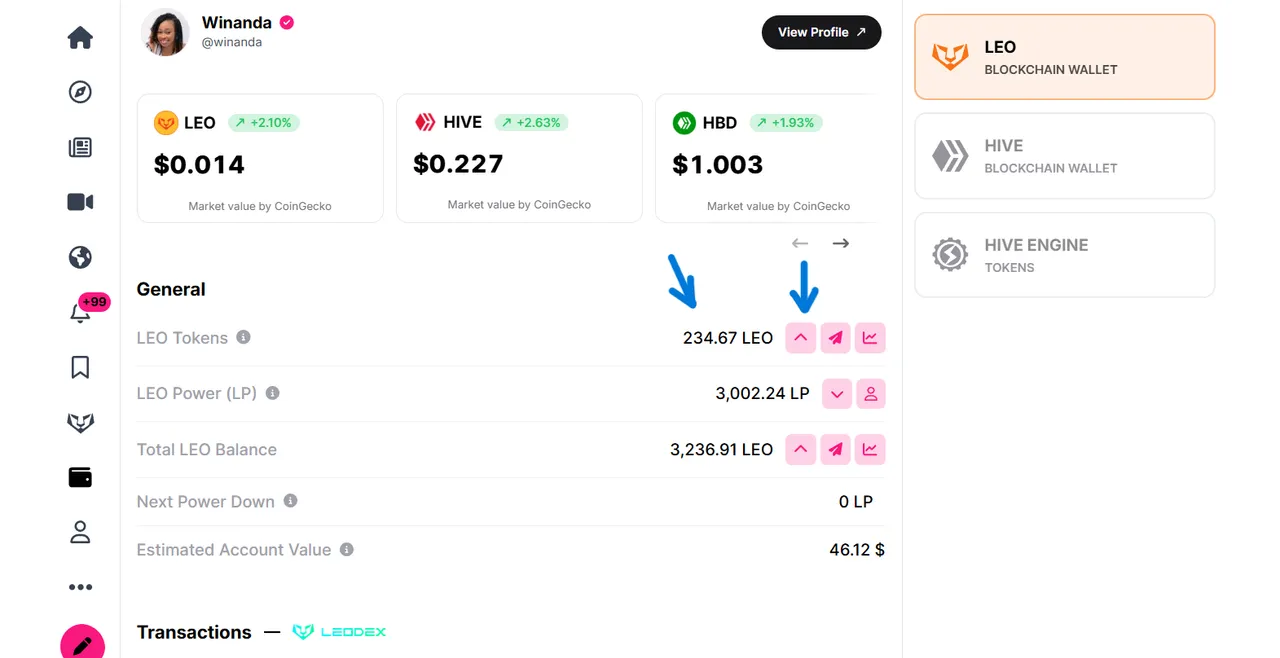Select the LEO price card

(x=260, y=158)
